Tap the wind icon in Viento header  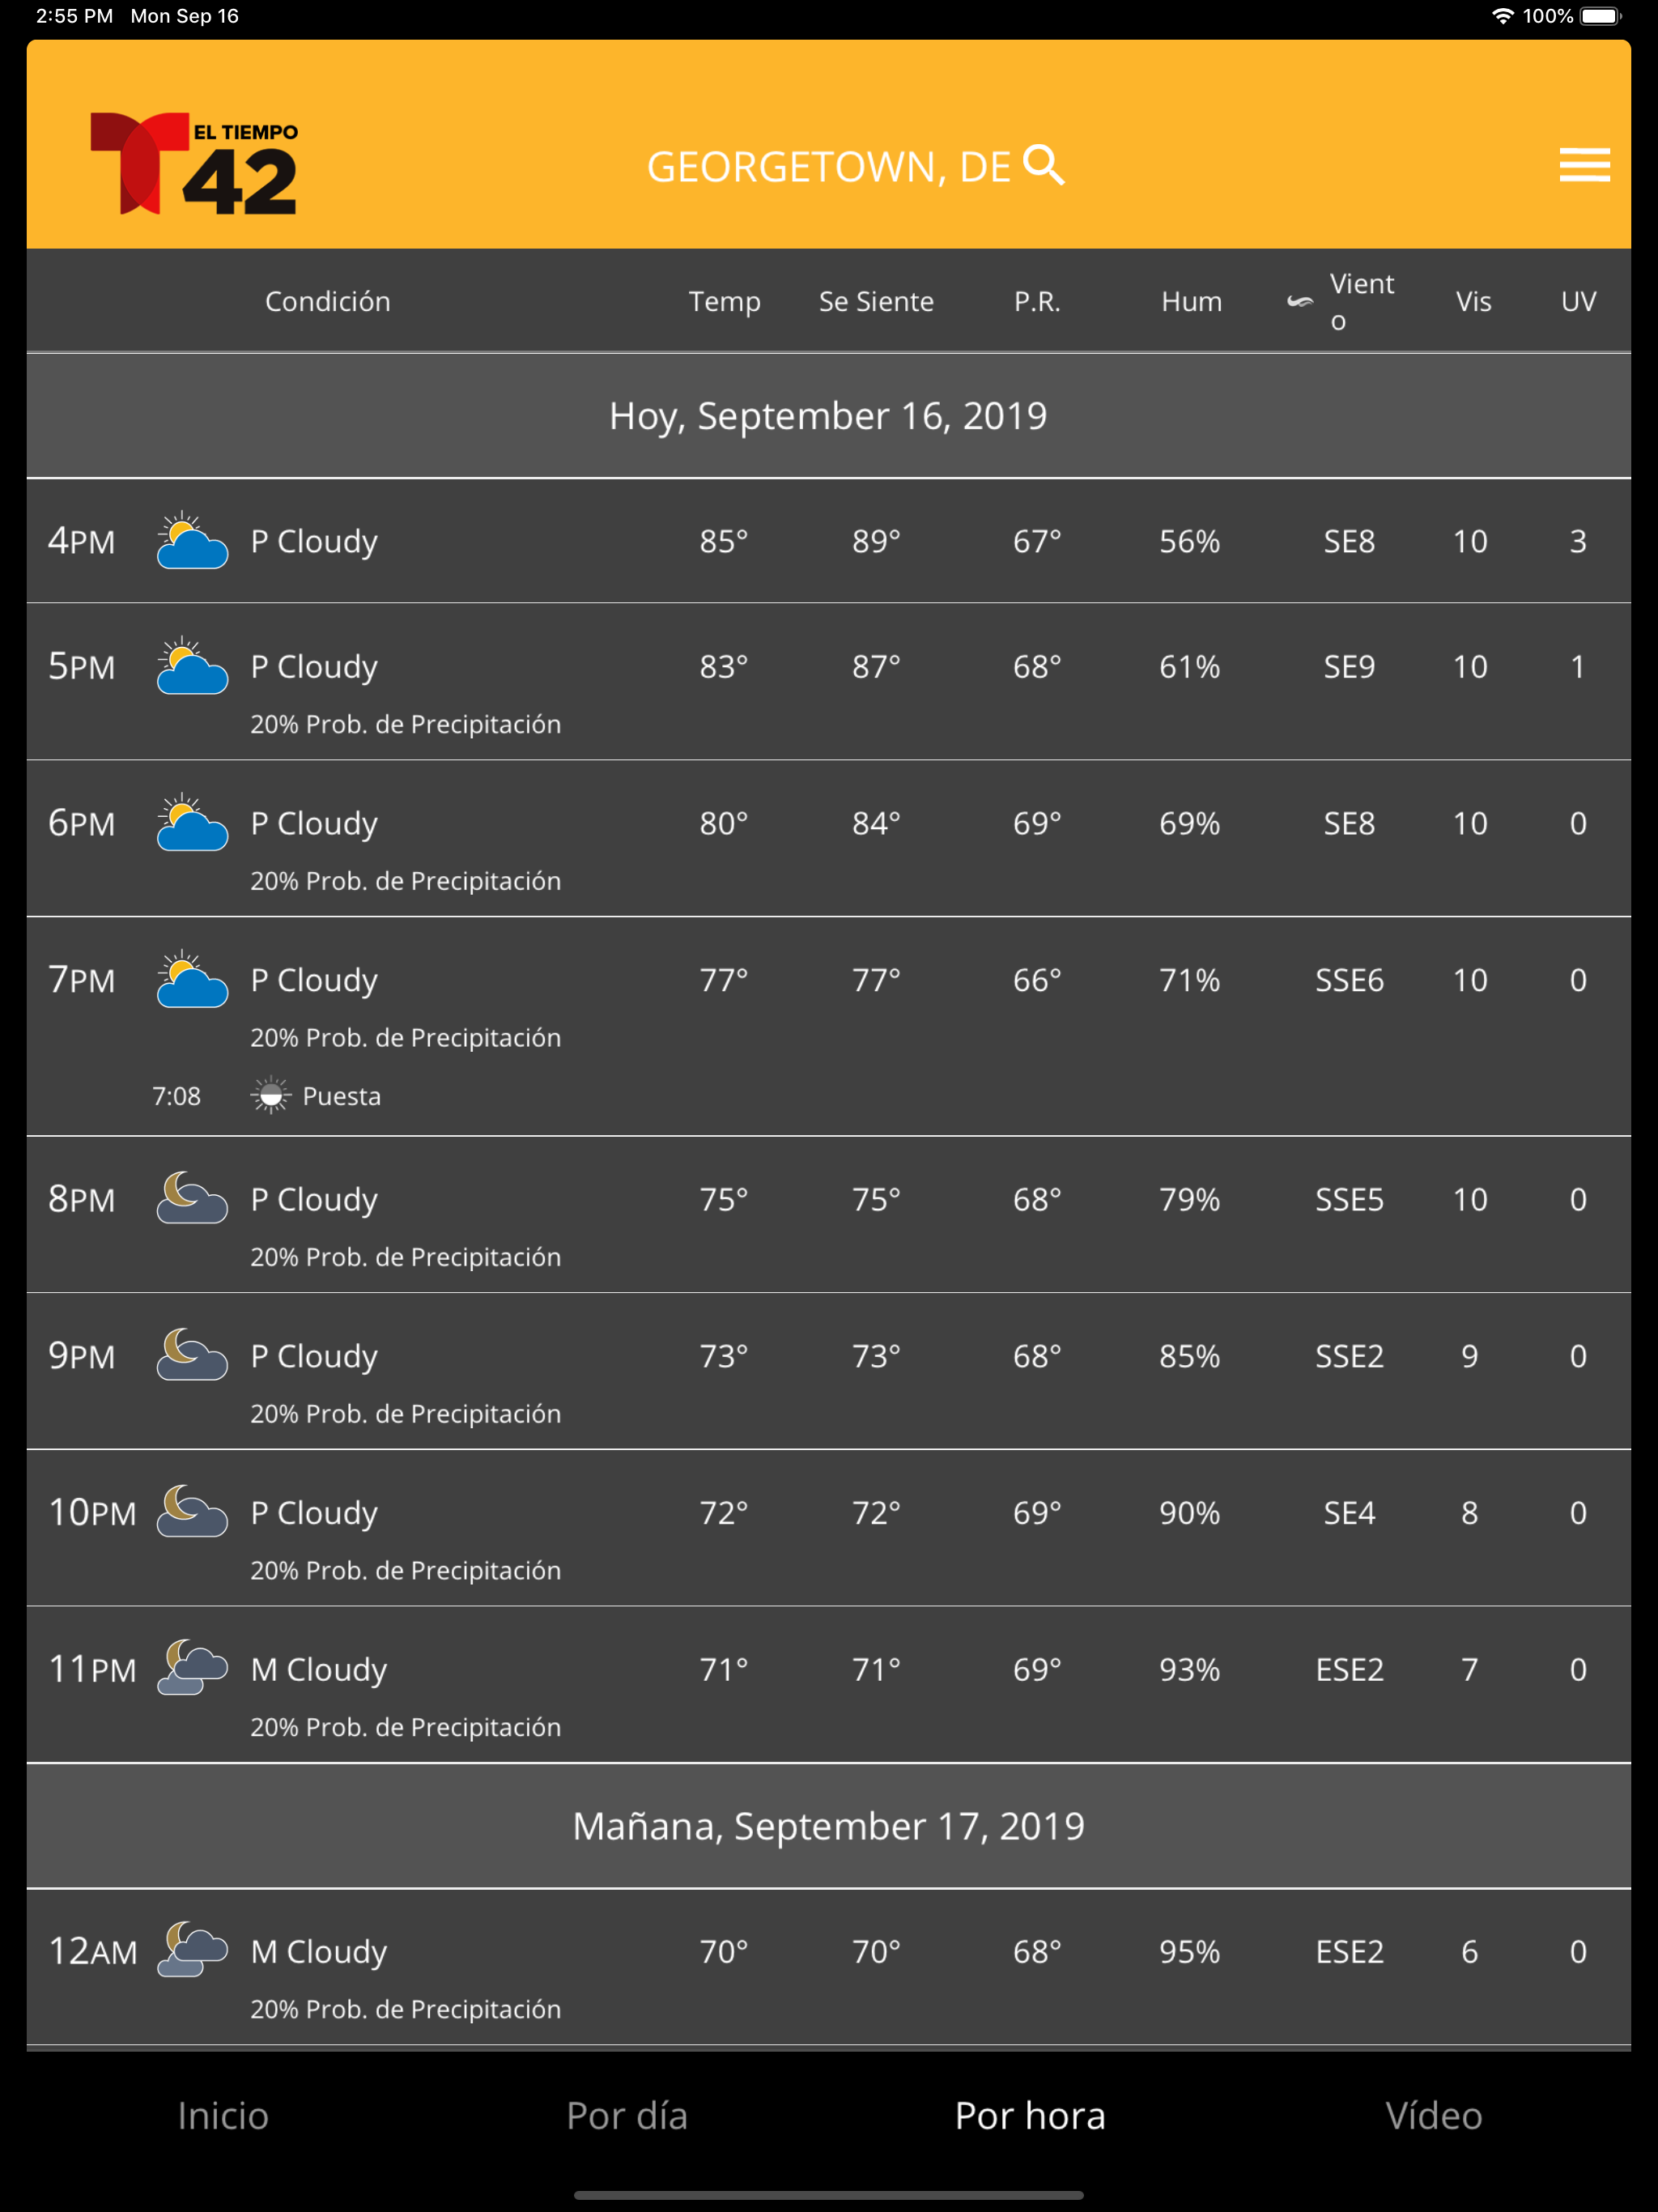tap(1299, 301)
